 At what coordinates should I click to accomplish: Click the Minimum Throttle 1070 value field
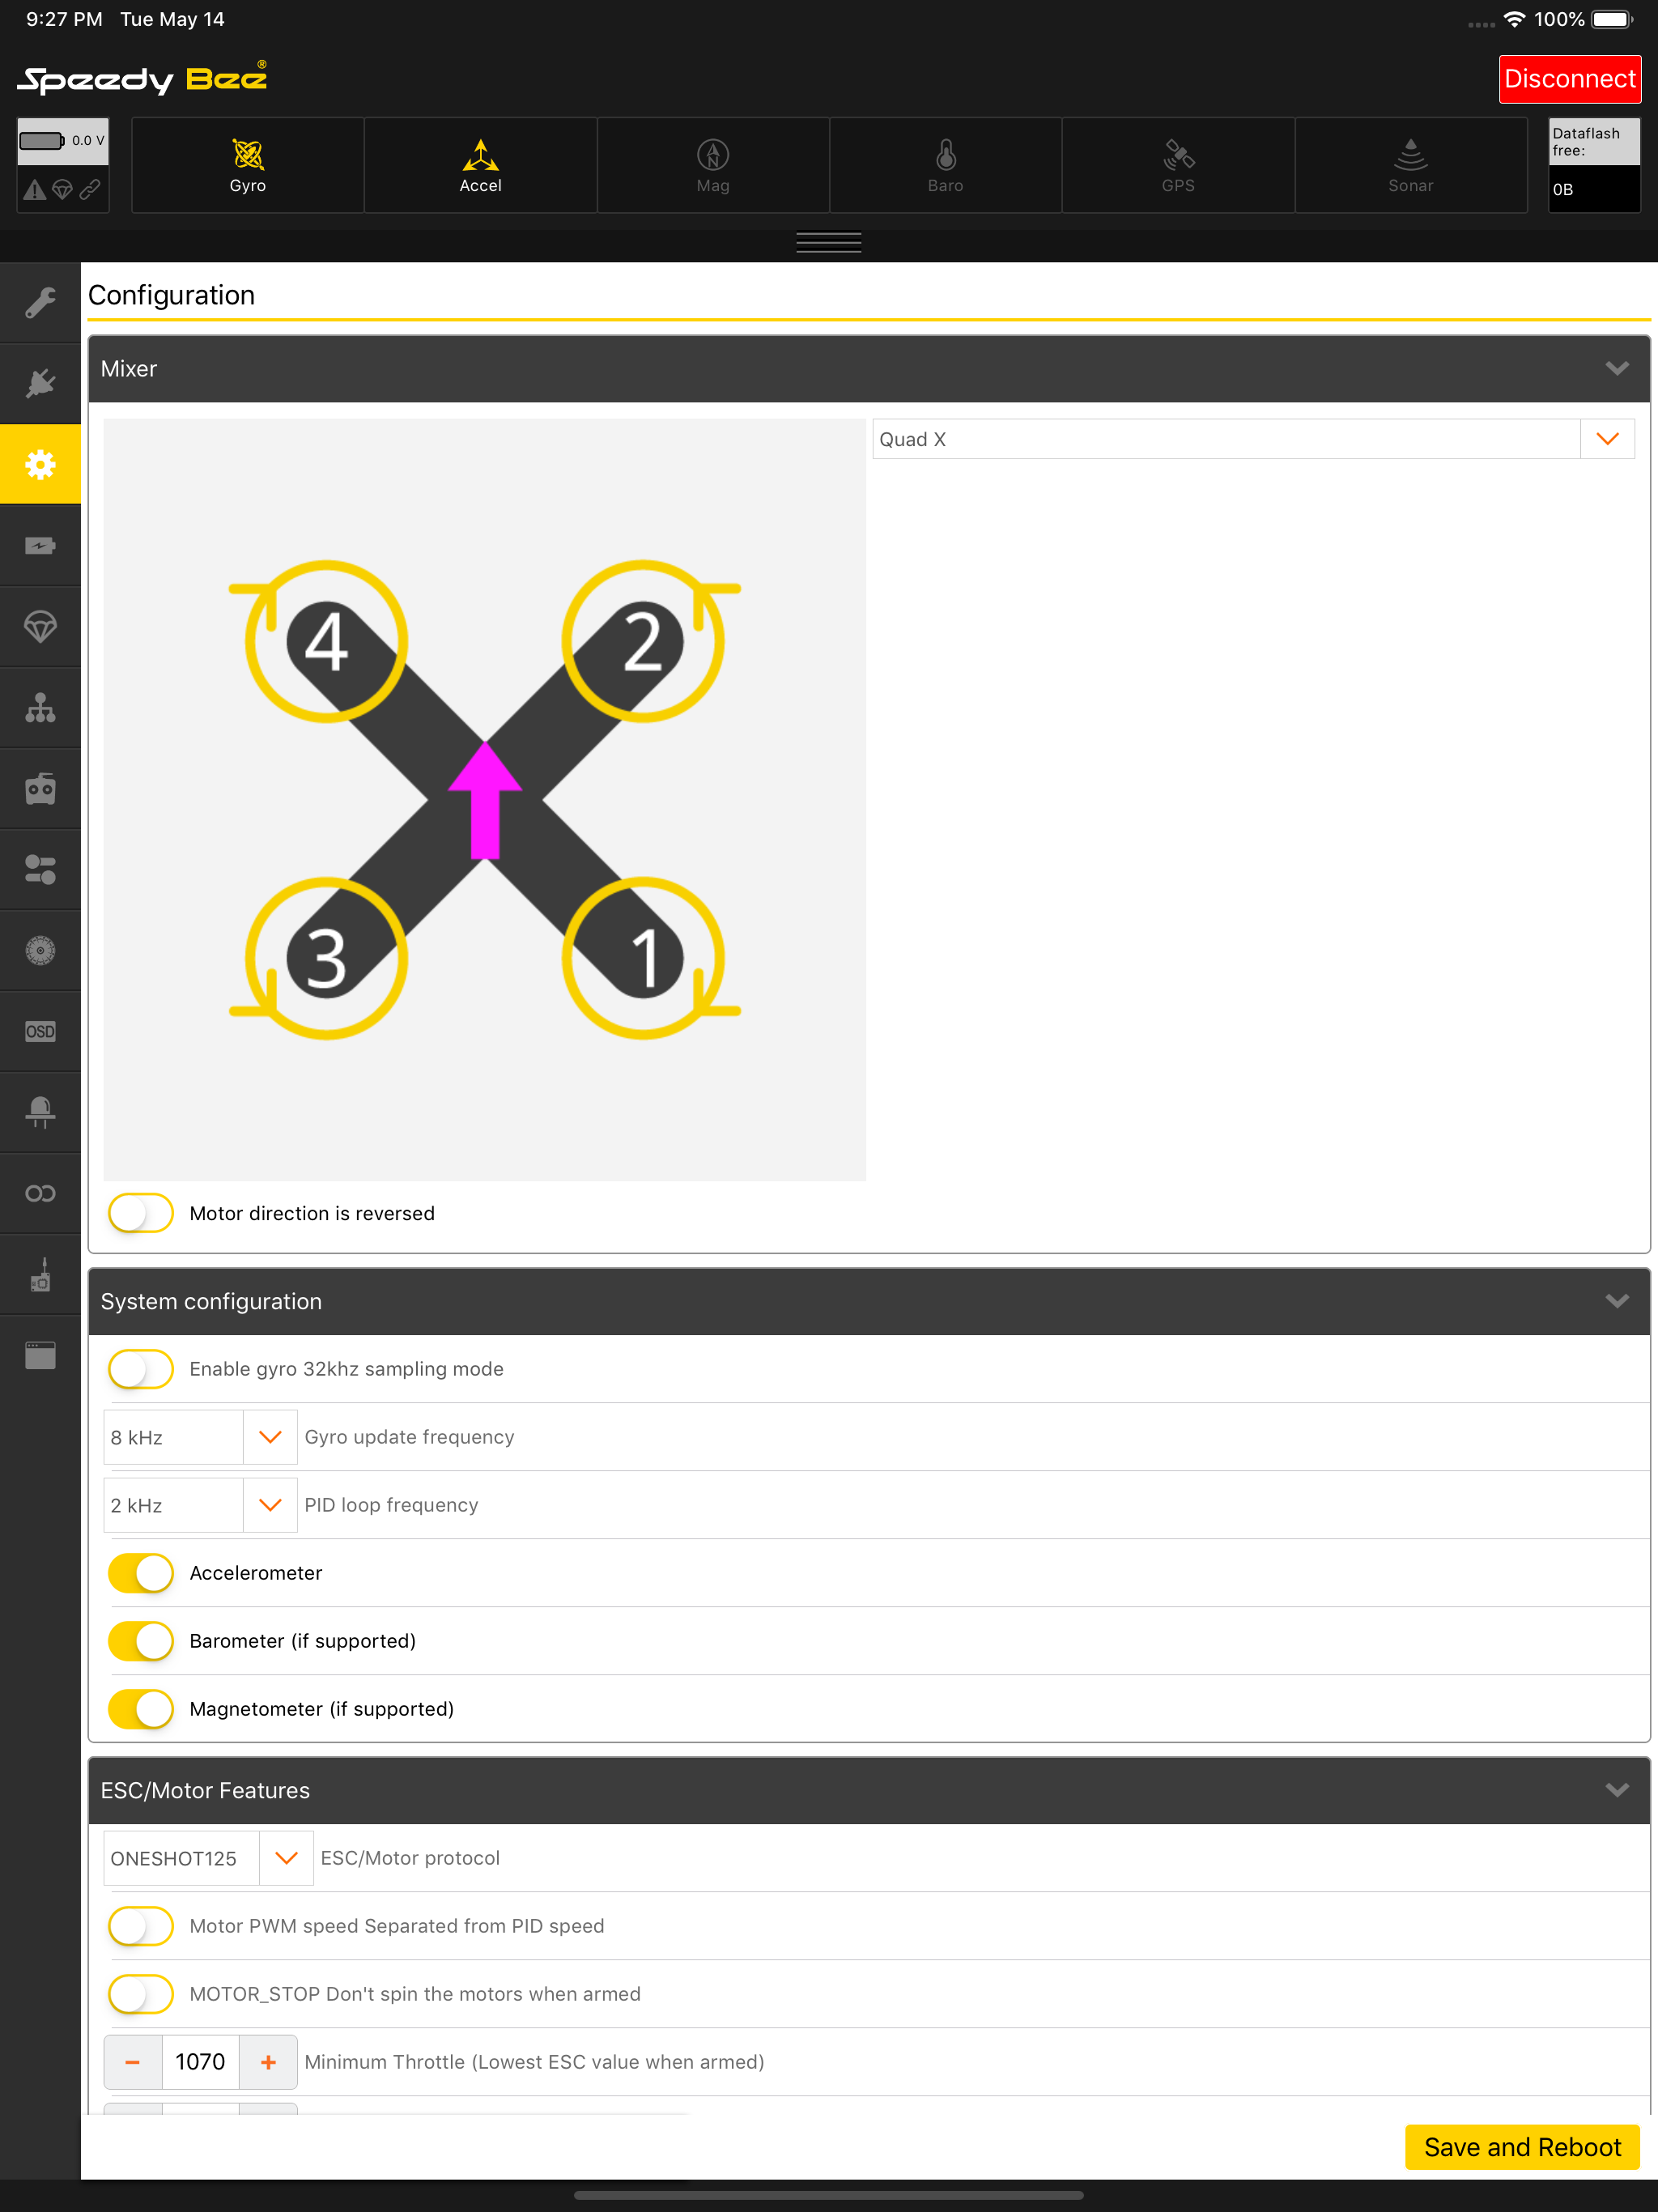(x=200, y=2062)
